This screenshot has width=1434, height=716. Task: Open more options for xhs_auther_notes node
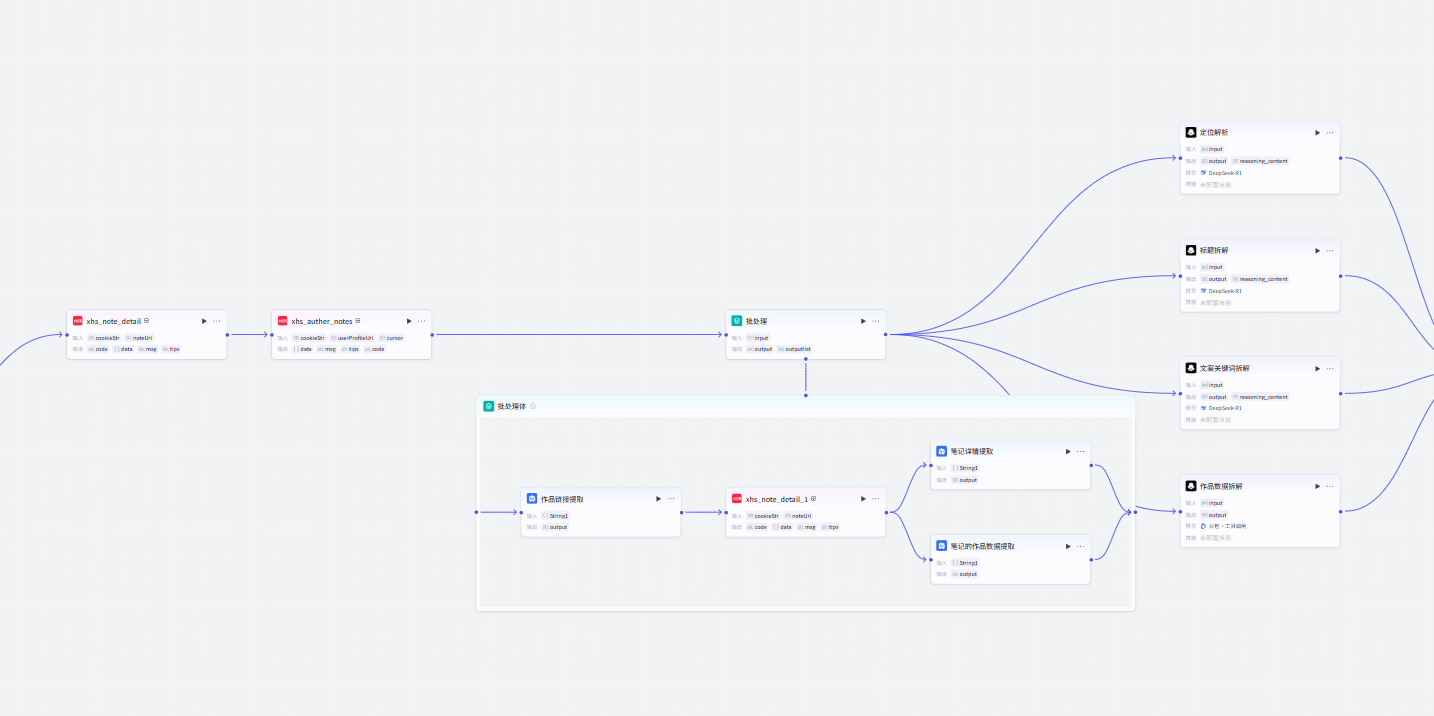(421, 321)
